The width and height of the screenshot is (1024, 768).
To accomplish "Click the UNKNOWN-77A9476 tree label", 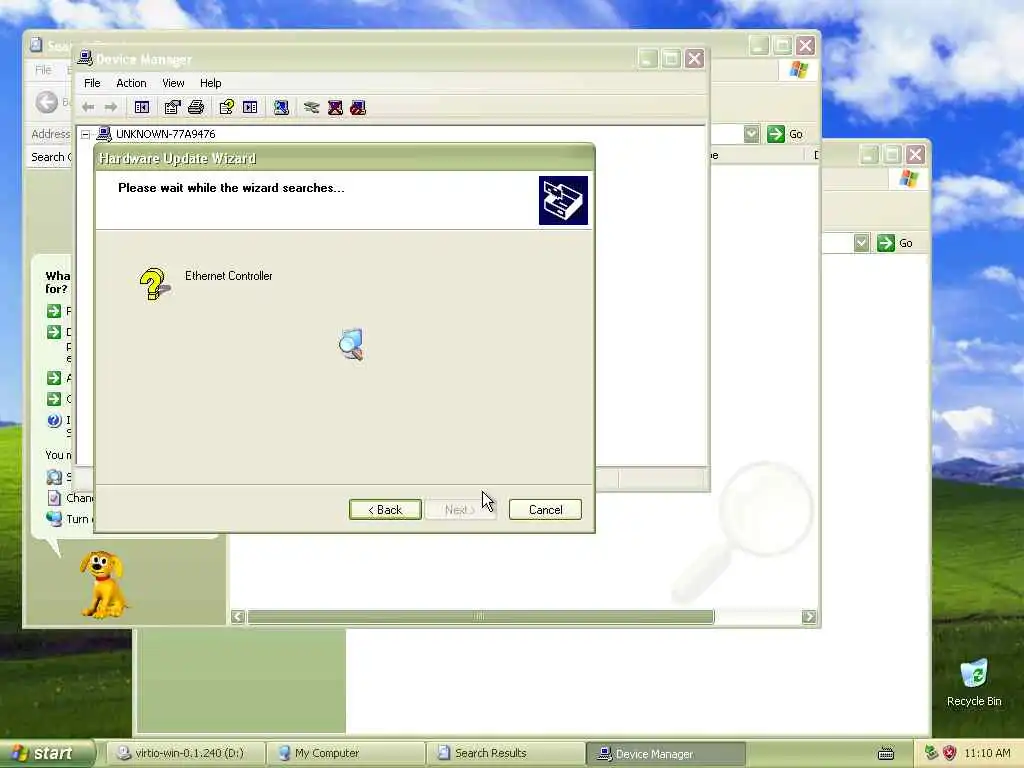I will click(x=165, y=134).
